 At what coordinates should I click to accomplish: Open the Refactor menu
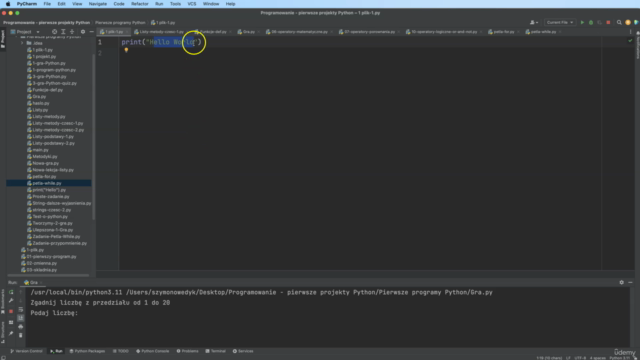point(140,4)
